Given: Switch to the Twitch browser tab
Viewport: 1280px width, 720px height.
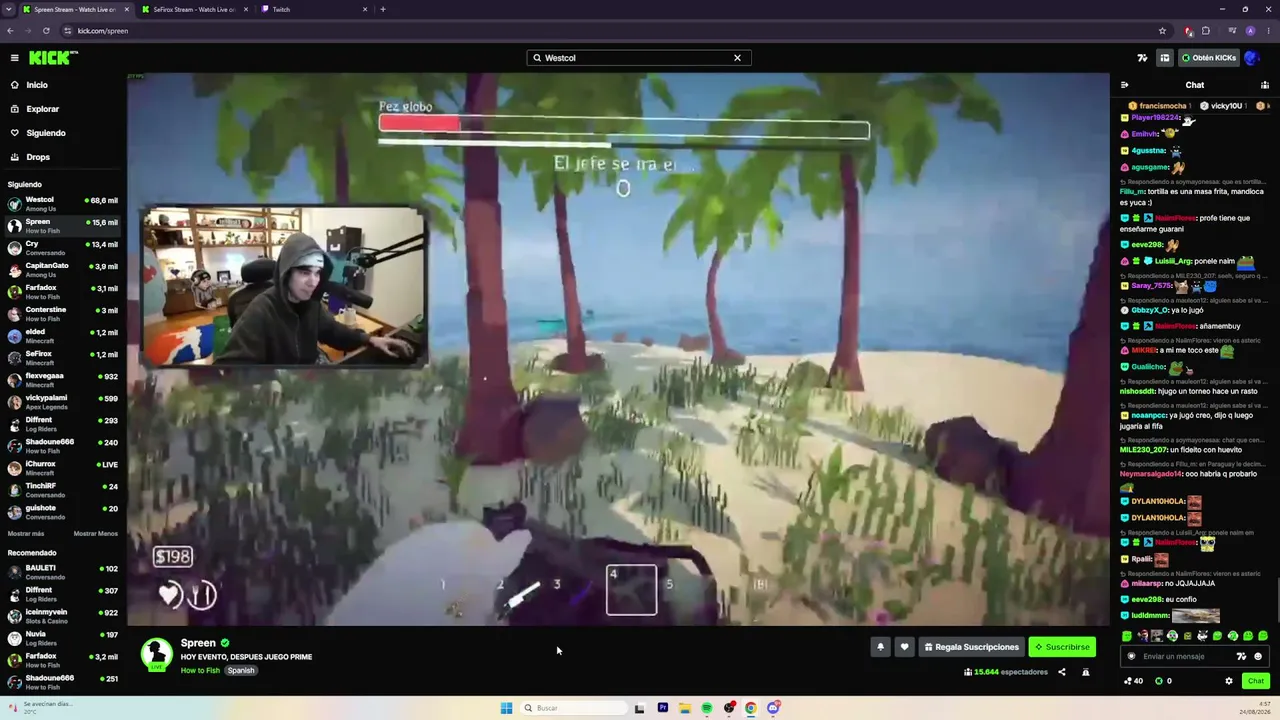Looking at the screenshot, I should pyautogui.click(x=314, y=9).
